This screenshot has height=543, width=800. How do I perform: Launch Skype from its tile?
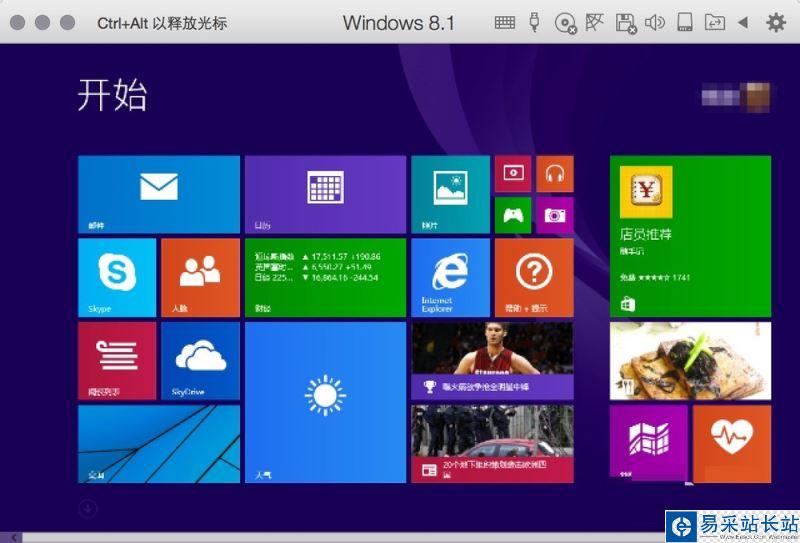117,278
